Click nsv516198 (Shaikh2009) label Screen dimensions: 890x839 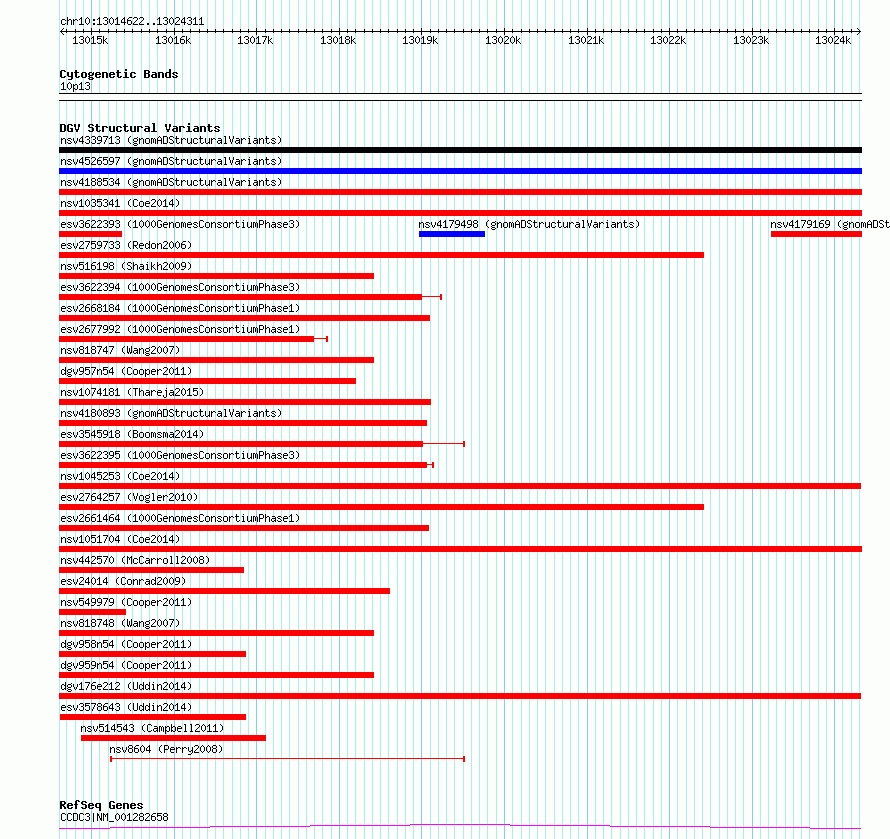tap(126, 266)
